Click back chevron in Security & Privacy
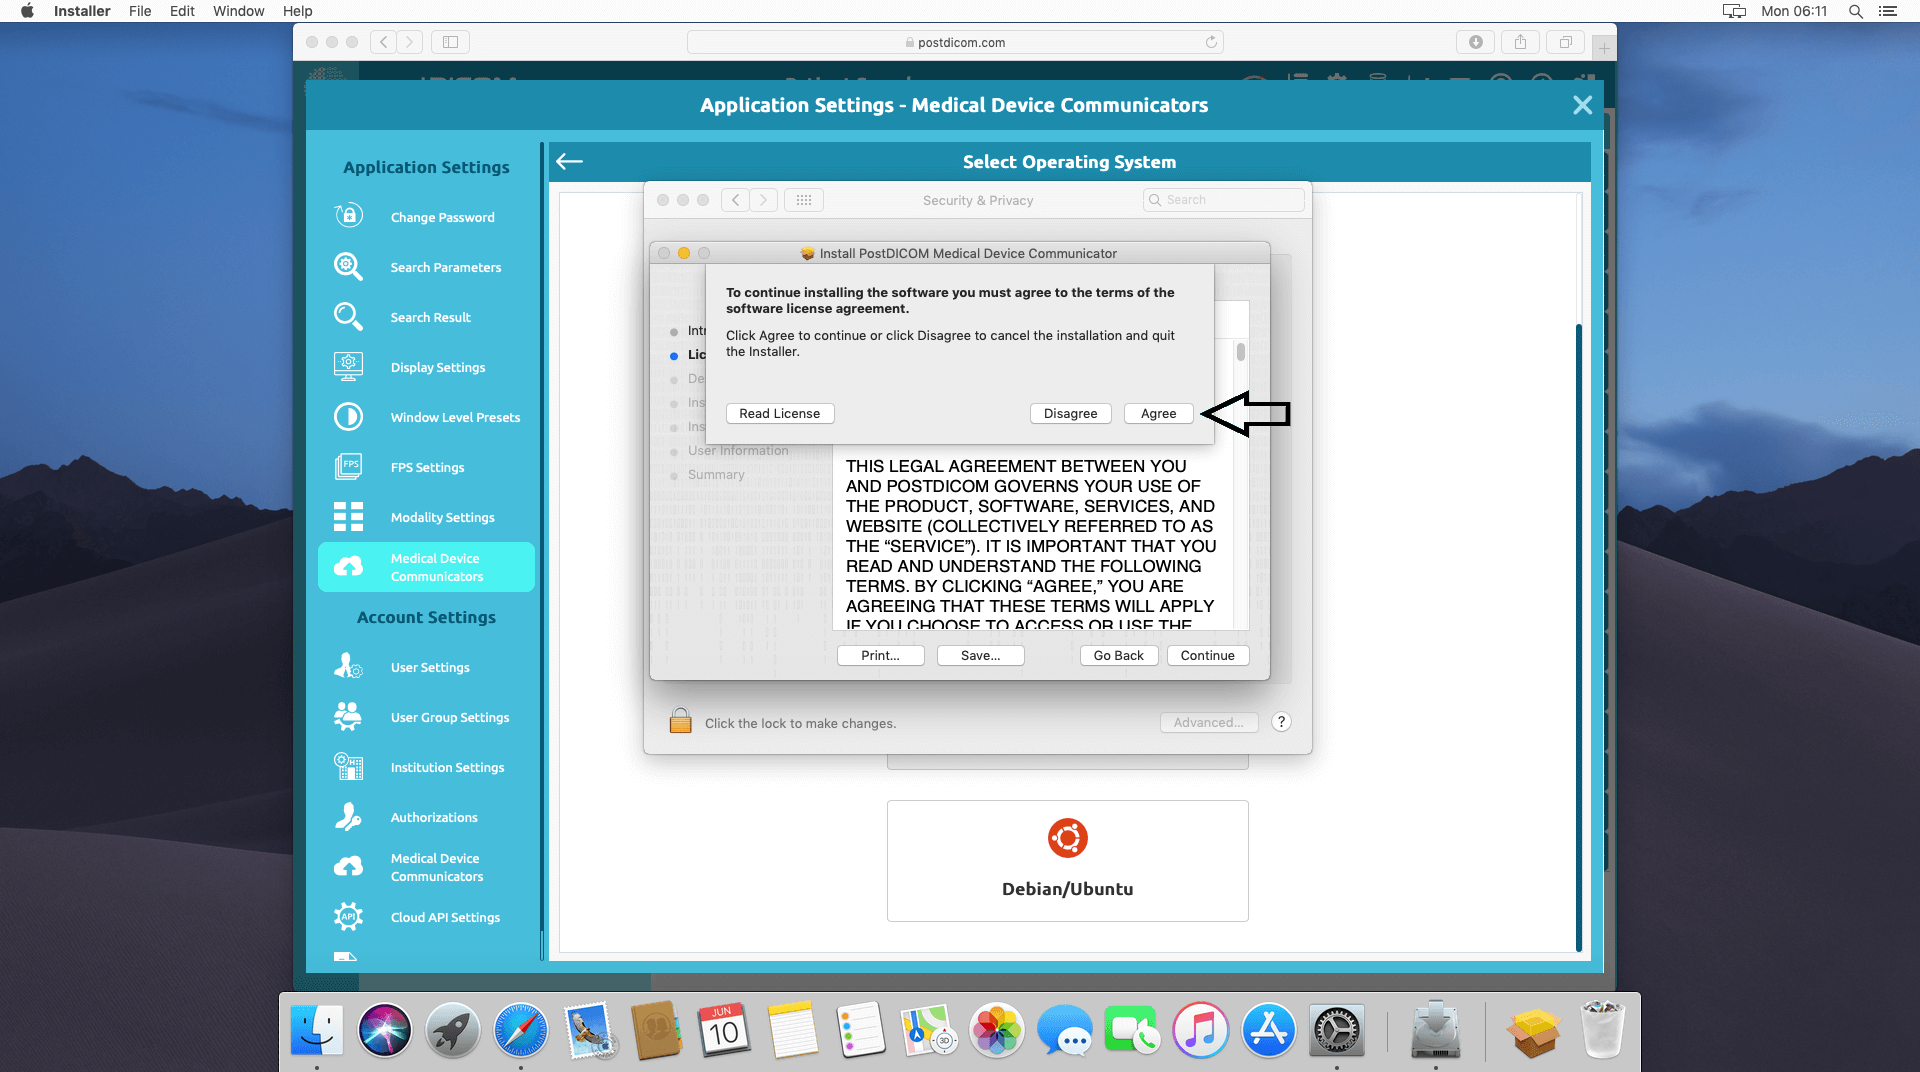Screen dimensions: 1920x1072 coord(736,200)
